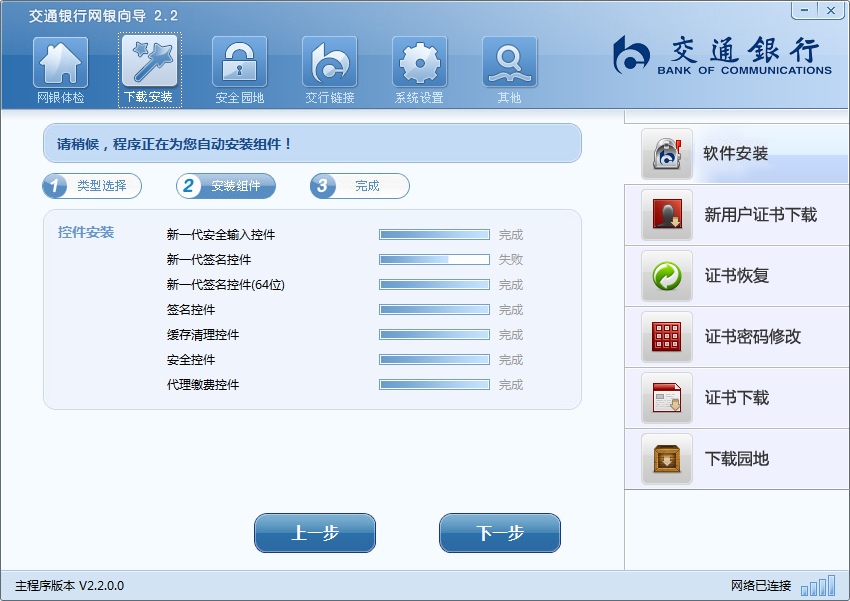Close the 网银向导 window
850x601 pixels.
[x=830, y=10]
